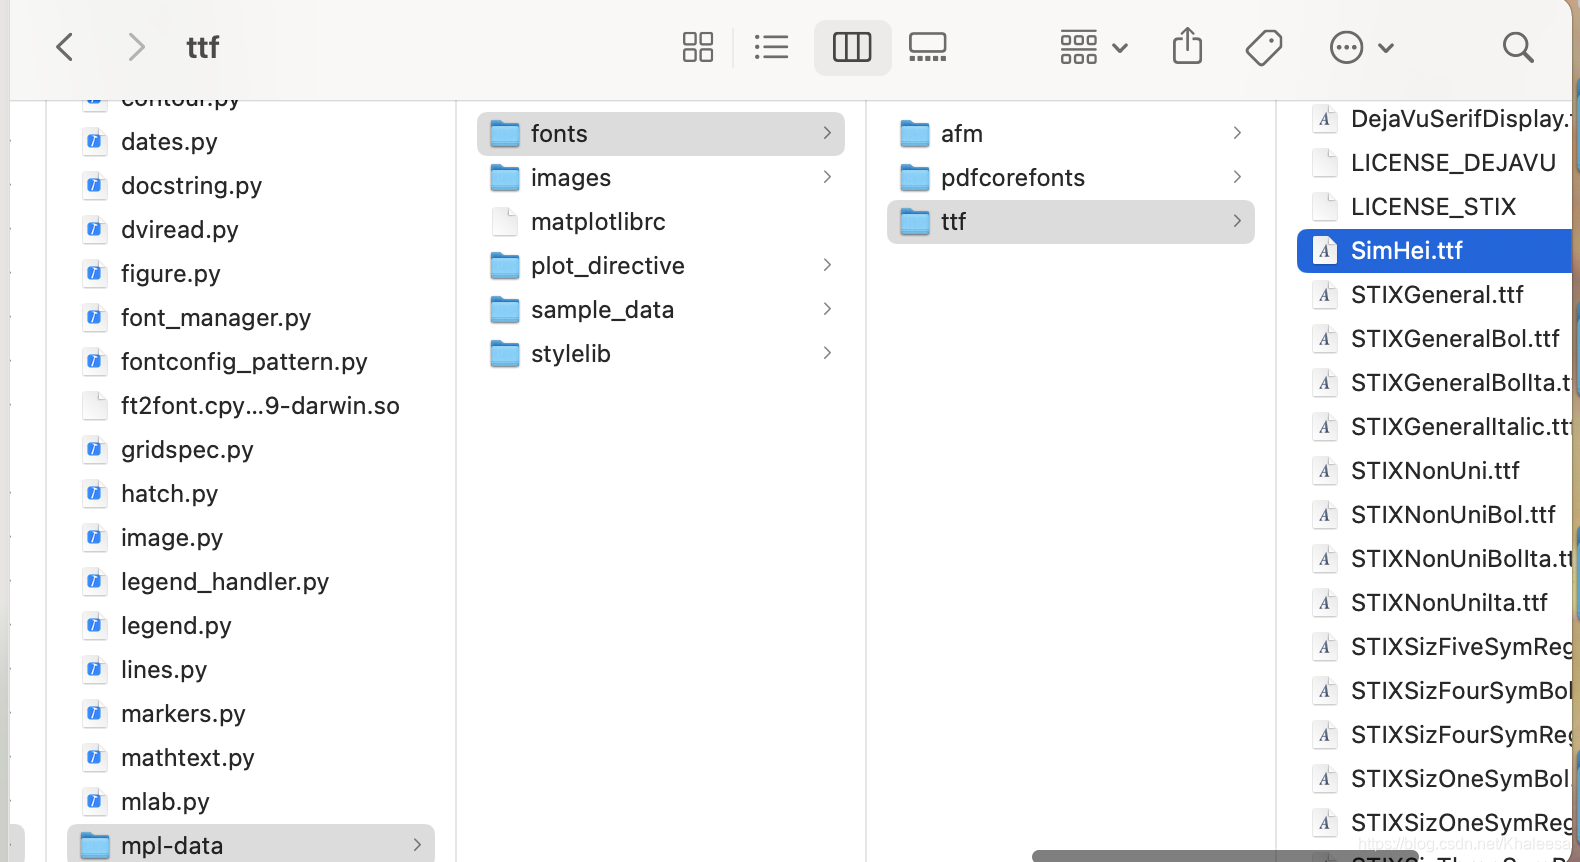Open the group-by options menu
This screenshot has height=862, width=1580.
pos(1094,47)
